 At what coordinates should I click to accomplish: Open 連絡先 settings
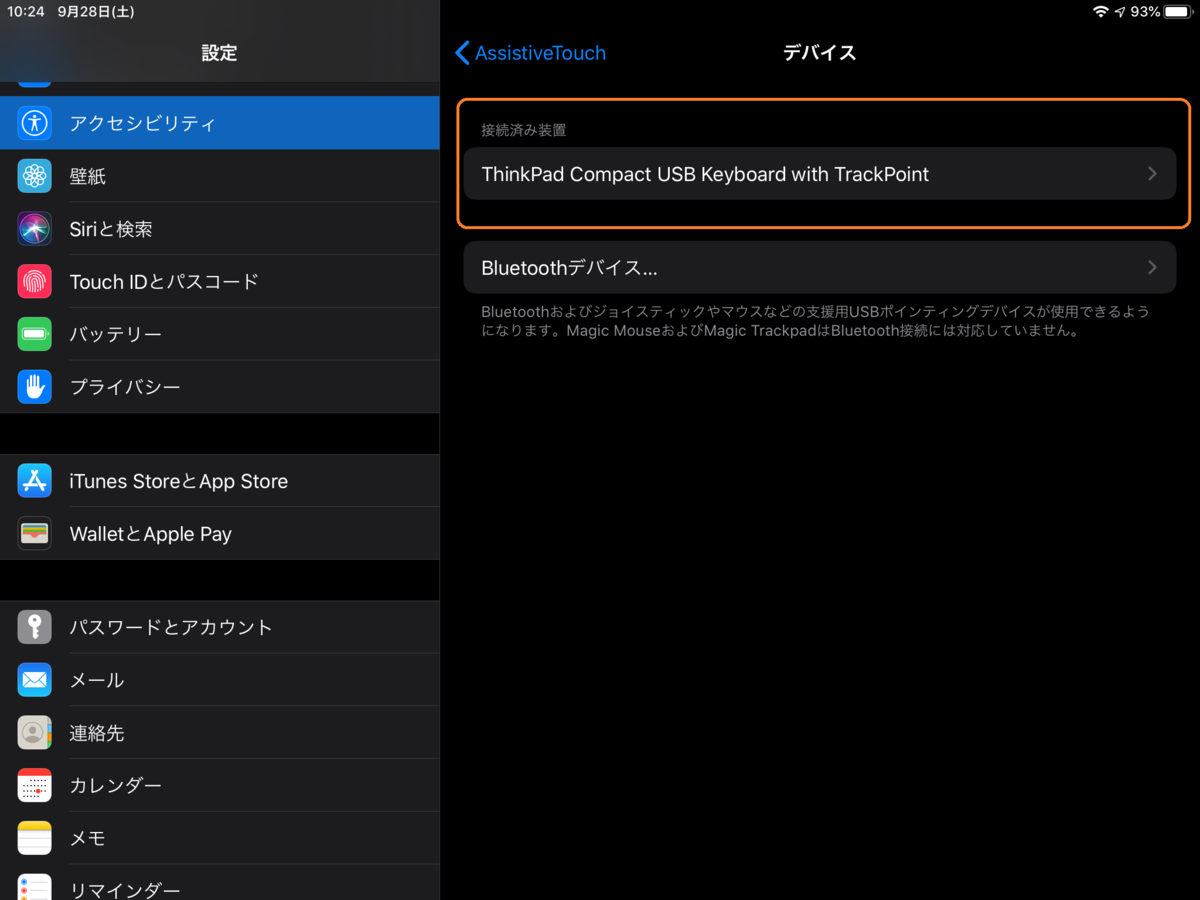[x=220, y=733]
